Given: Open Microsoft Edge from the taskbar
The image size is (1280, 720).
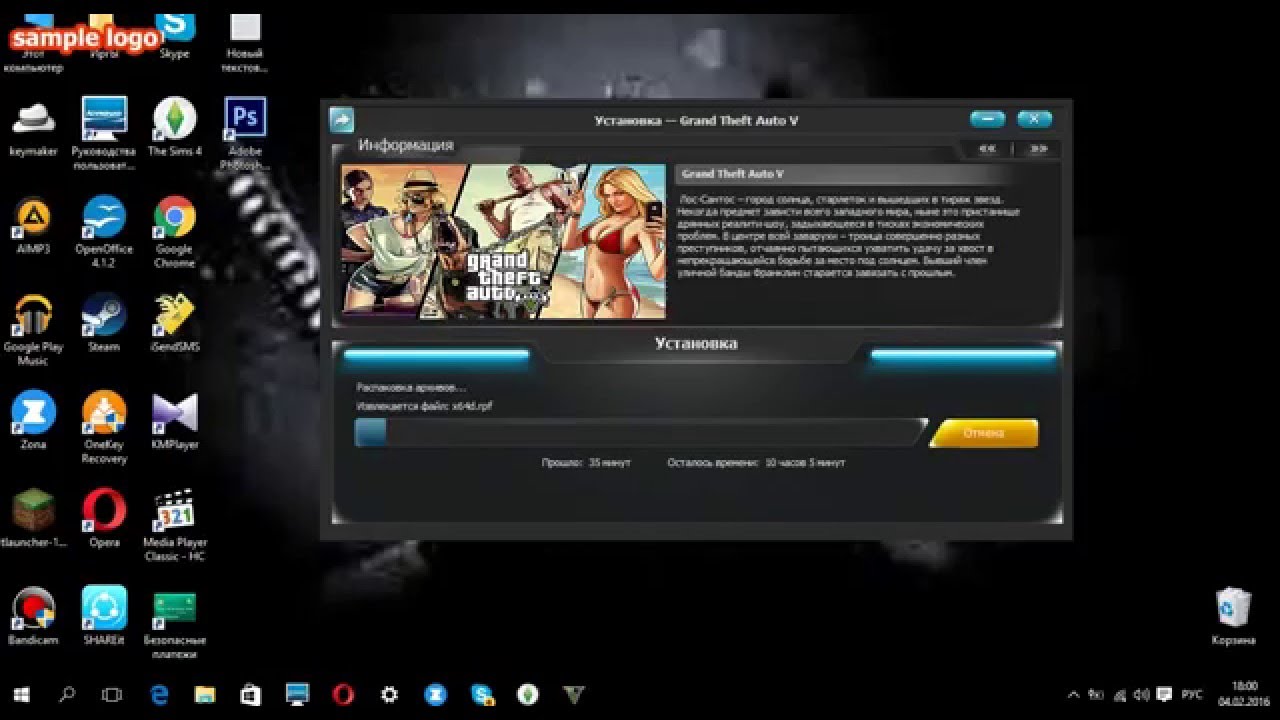Looking at the screenshot, I should [x=159, y=694].
